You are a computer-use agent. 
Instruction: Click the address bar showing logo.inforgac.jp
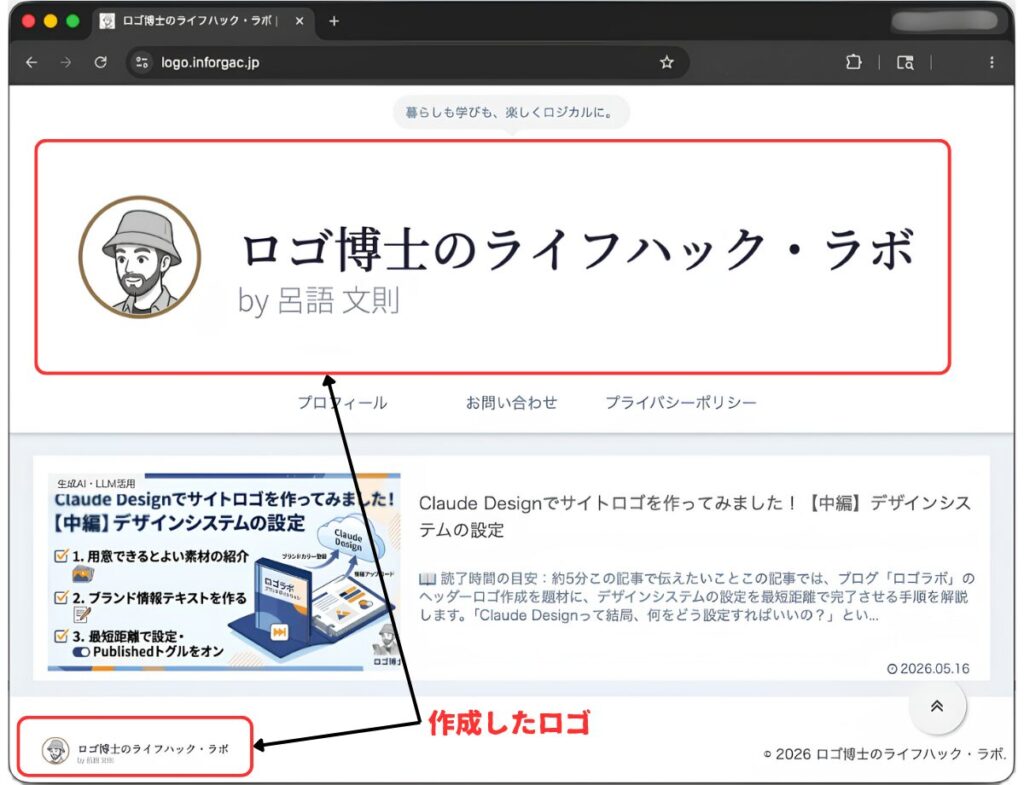tap(408, 62)
